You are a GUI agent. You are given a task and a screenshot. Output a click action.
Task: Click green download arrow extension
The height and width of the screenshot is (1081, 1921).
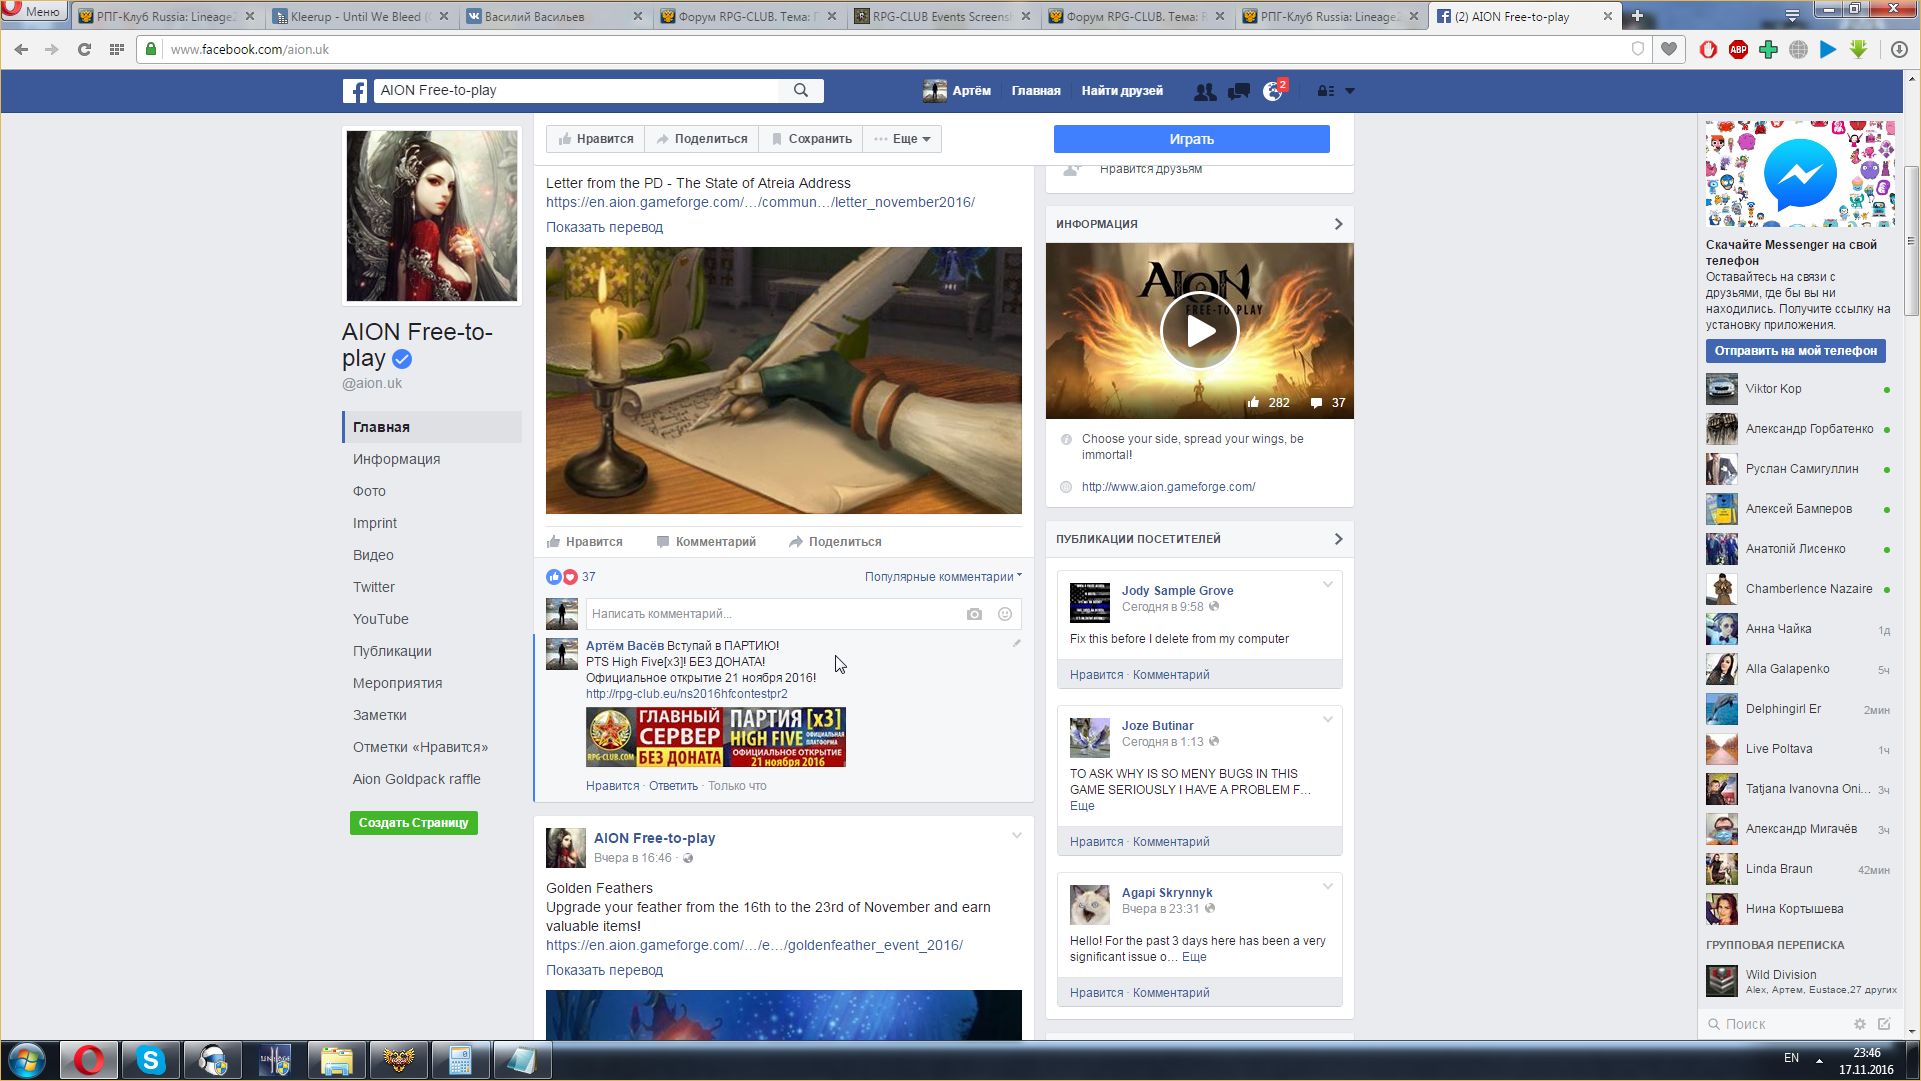pos(1858,49)
